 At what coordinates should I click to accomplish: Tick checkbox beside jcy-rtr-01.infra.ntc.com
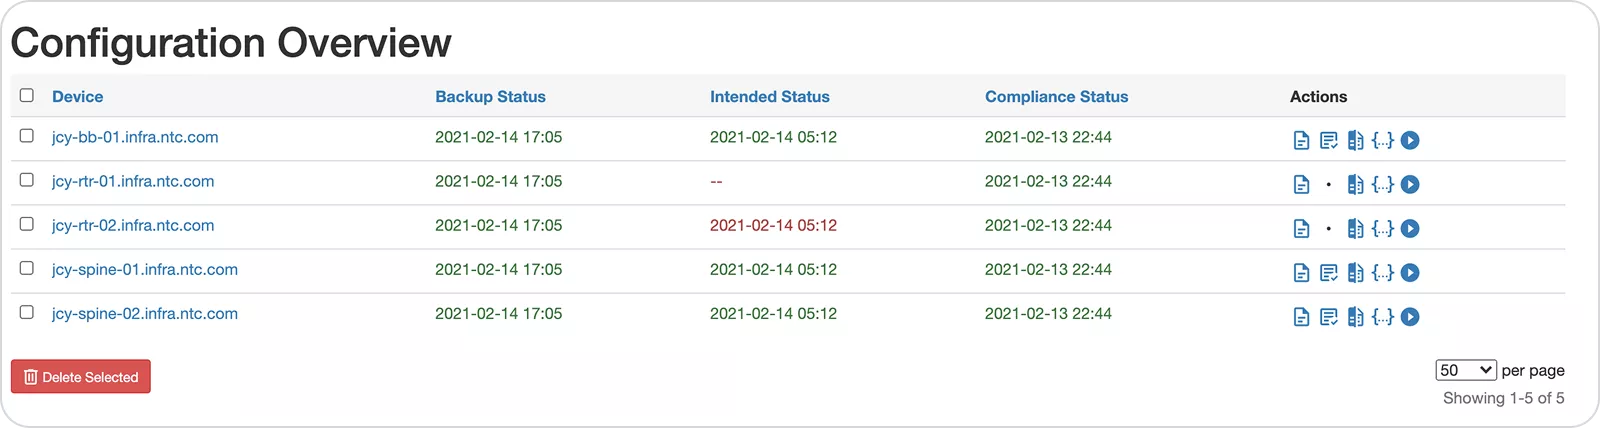point(27,180)
